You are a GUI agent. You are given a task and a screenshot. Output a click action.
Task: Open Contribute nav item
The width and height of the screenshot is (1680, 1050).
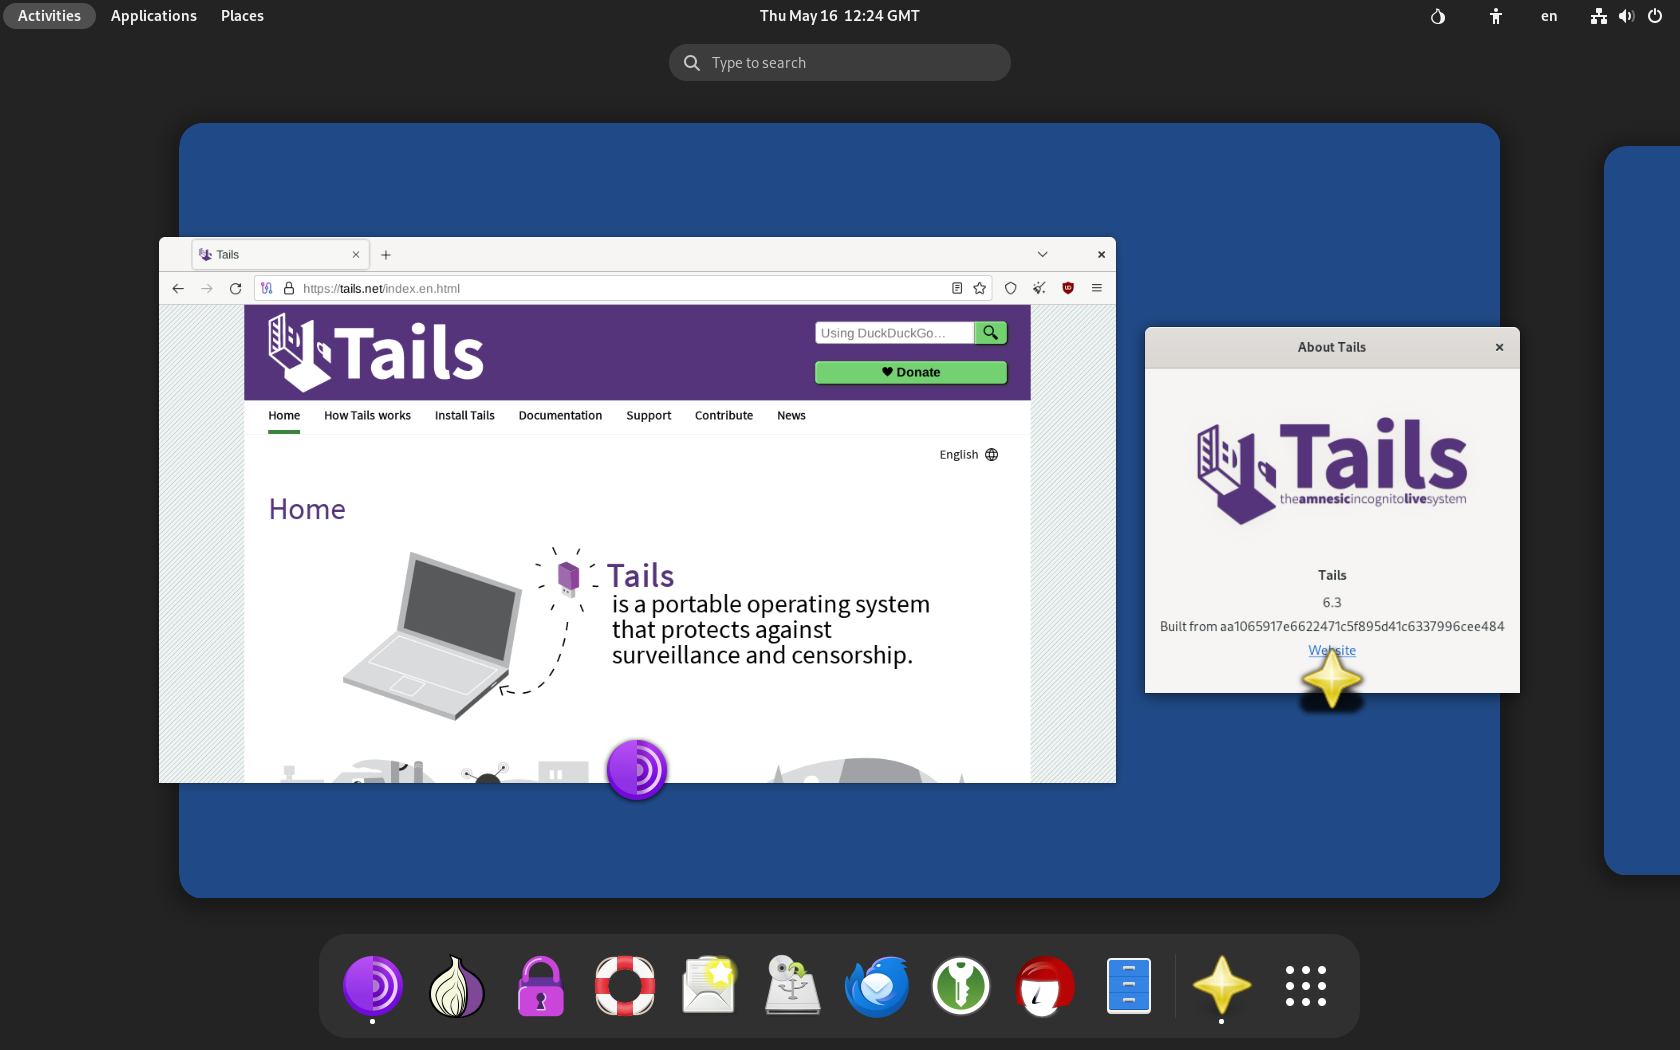tap(724, 416)
